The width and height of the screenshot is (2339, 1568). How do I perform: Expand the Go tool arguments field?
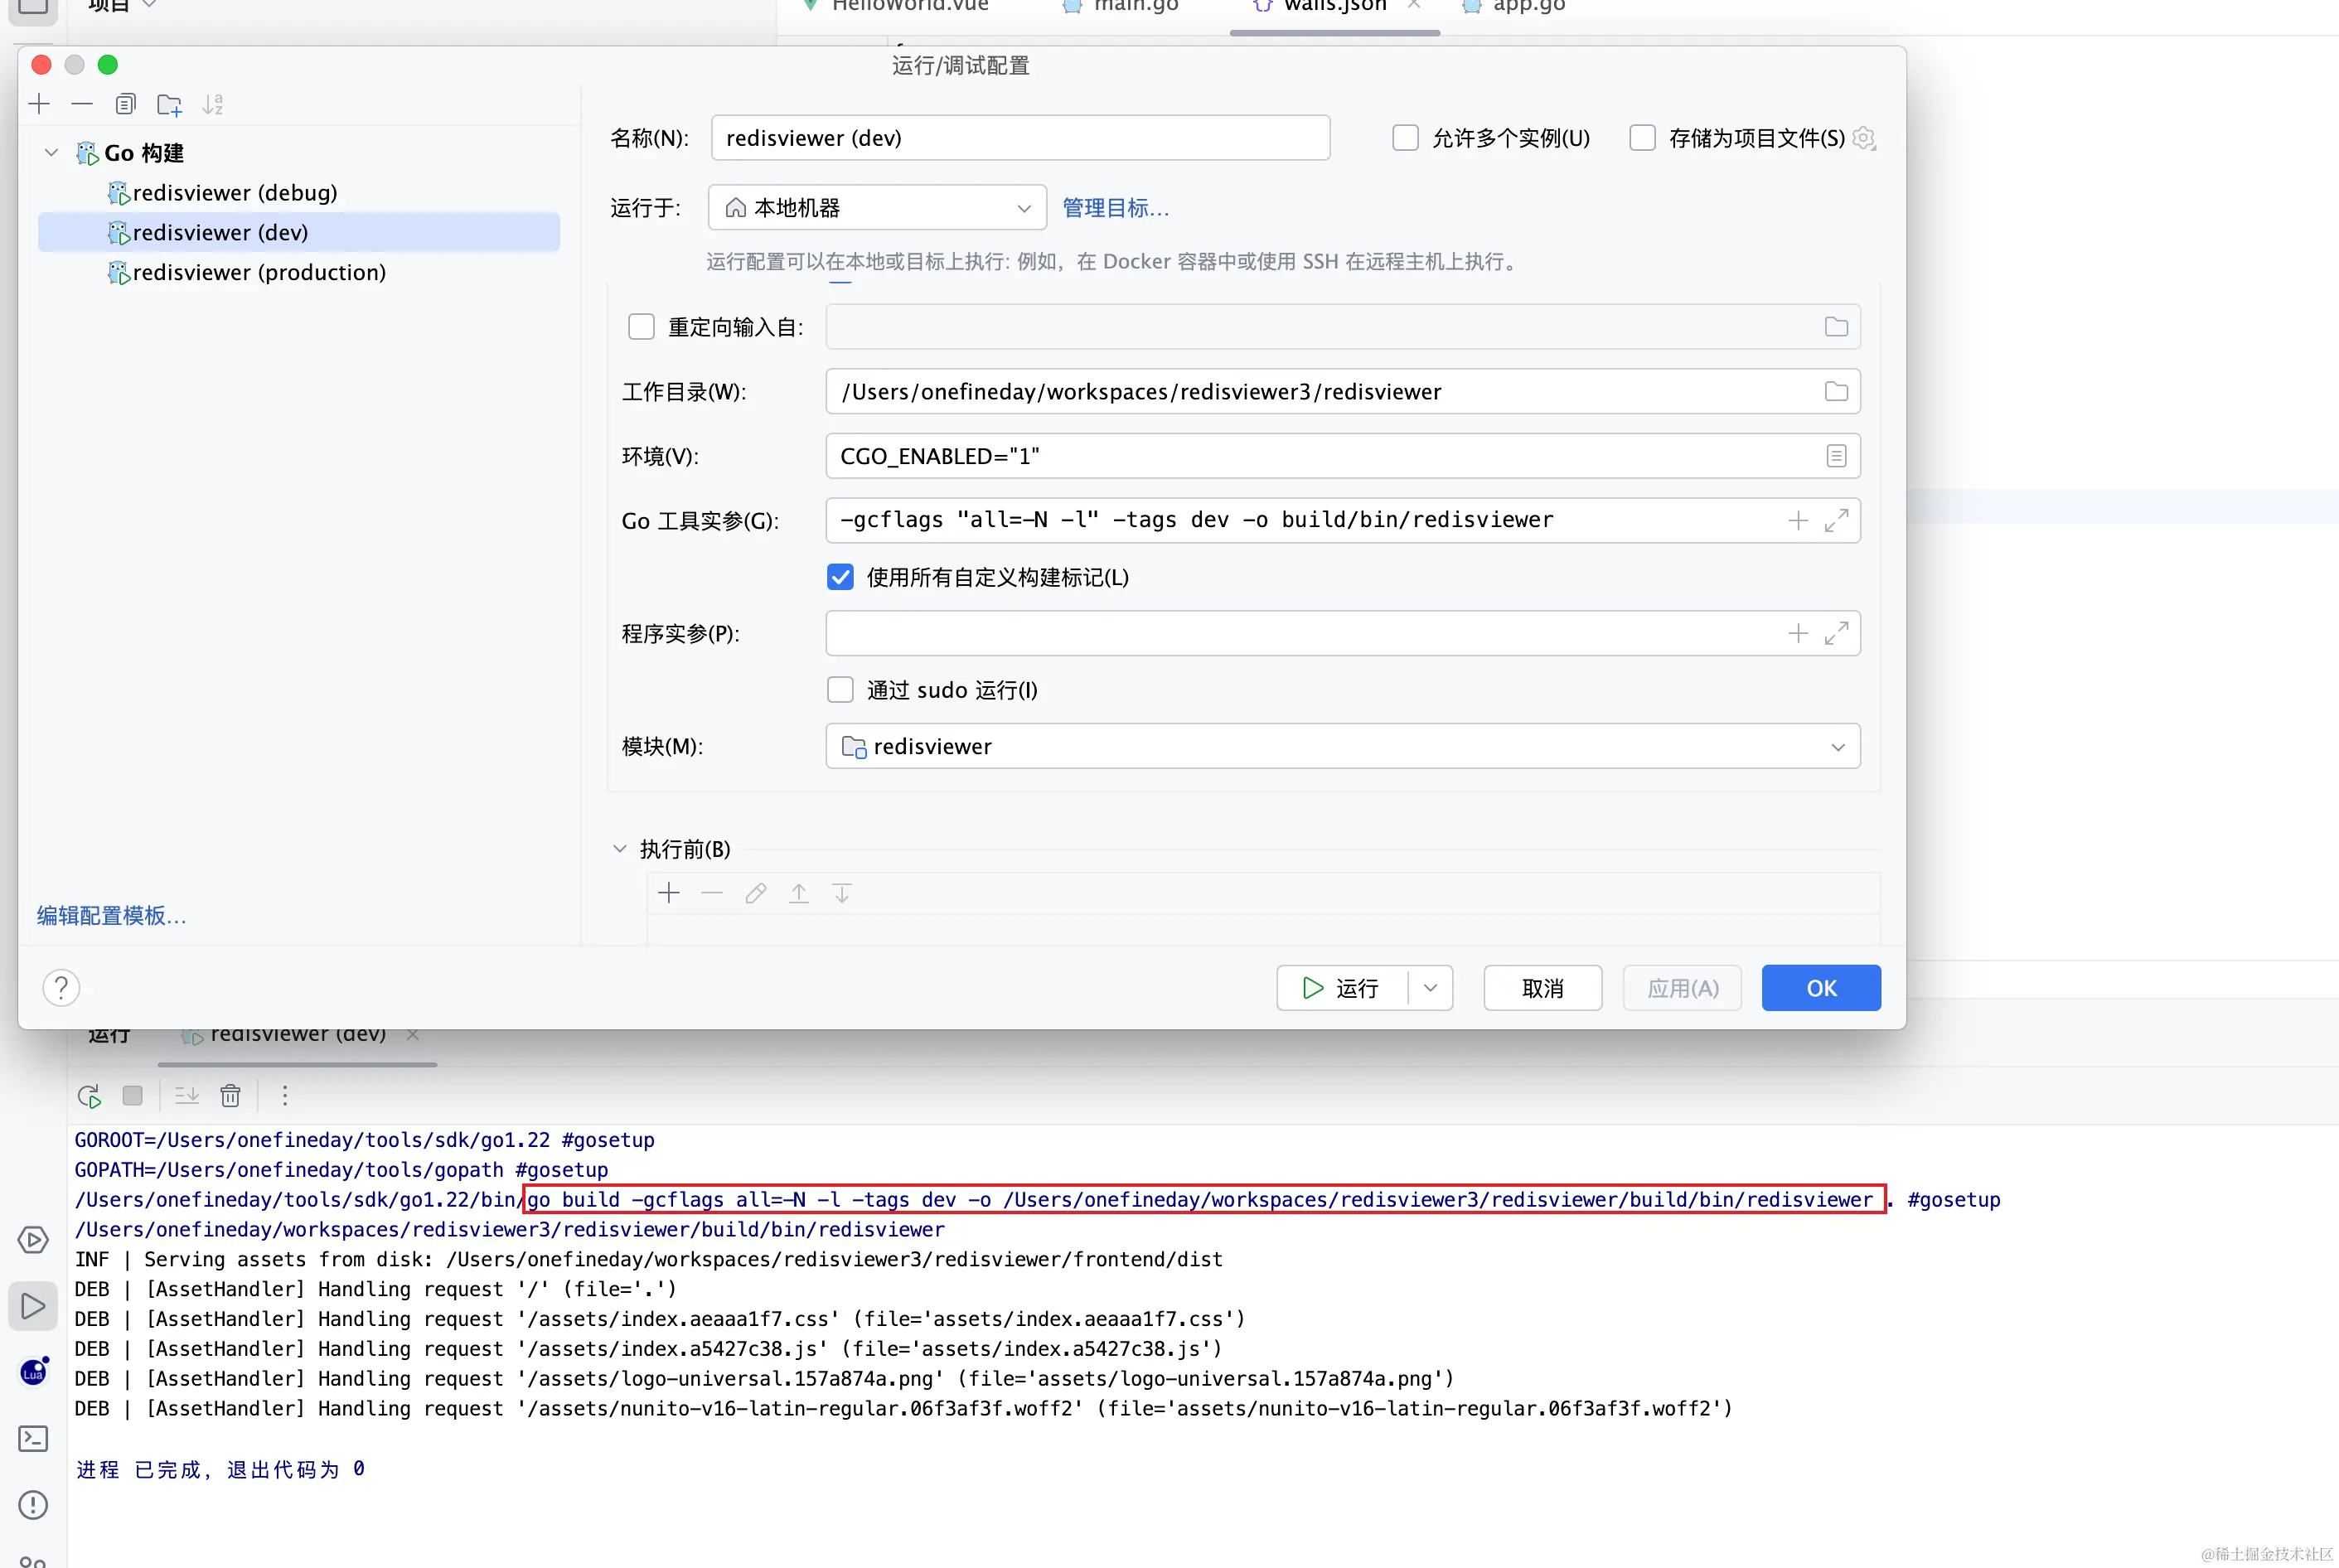tap(1835, 520)
